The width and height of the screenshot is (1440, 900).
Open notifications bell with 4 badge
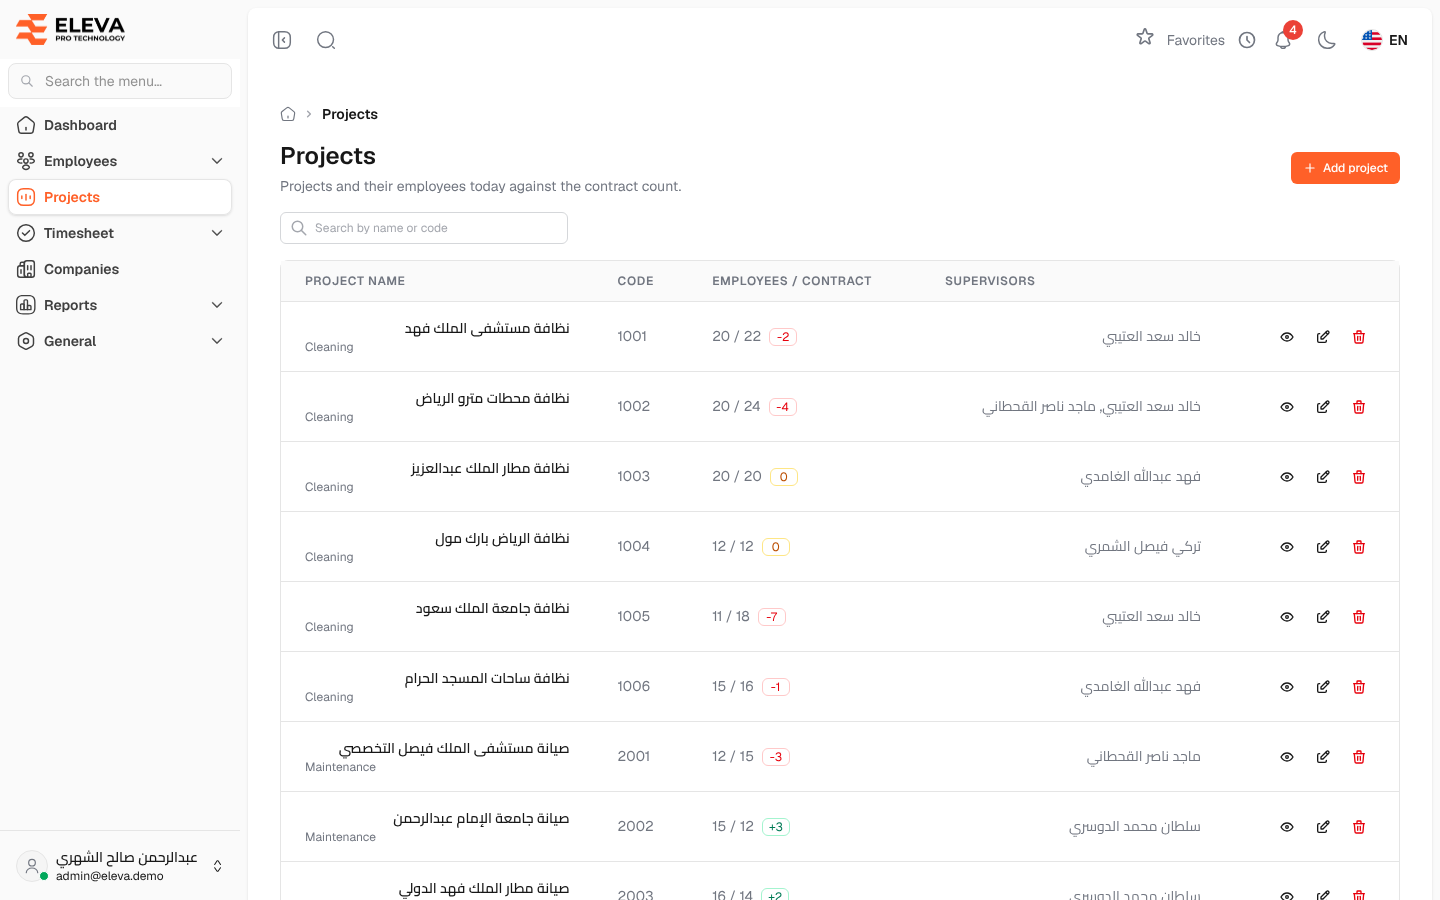click(x=1284, y=40)
